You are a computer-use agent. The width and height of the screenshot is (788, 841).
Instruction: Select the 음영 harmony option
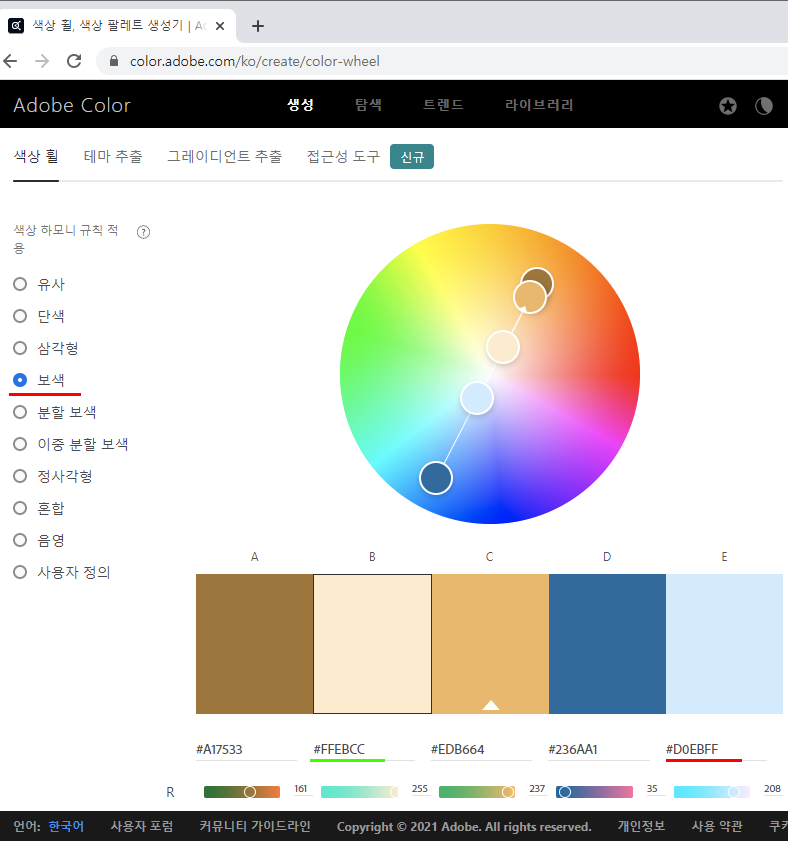tap(20, 540)
